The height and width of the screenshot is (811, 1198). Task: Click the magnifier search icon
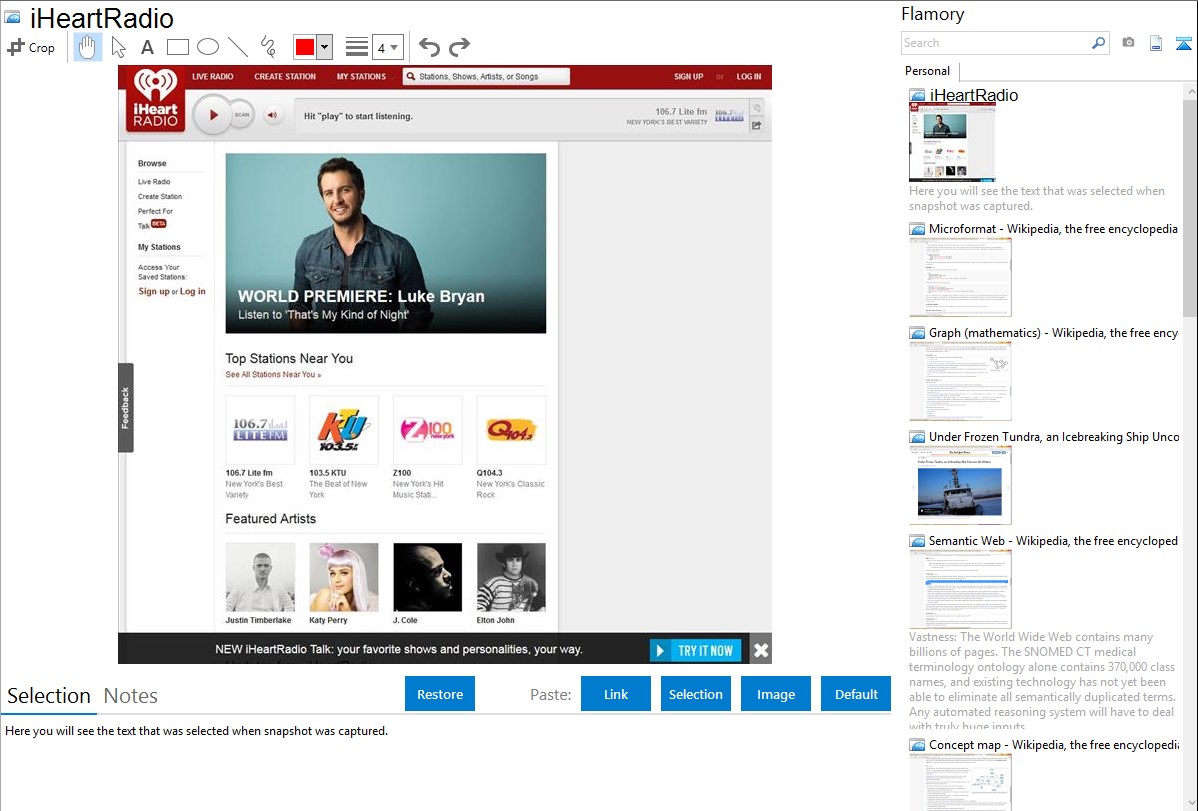(x=1098, y=43)
